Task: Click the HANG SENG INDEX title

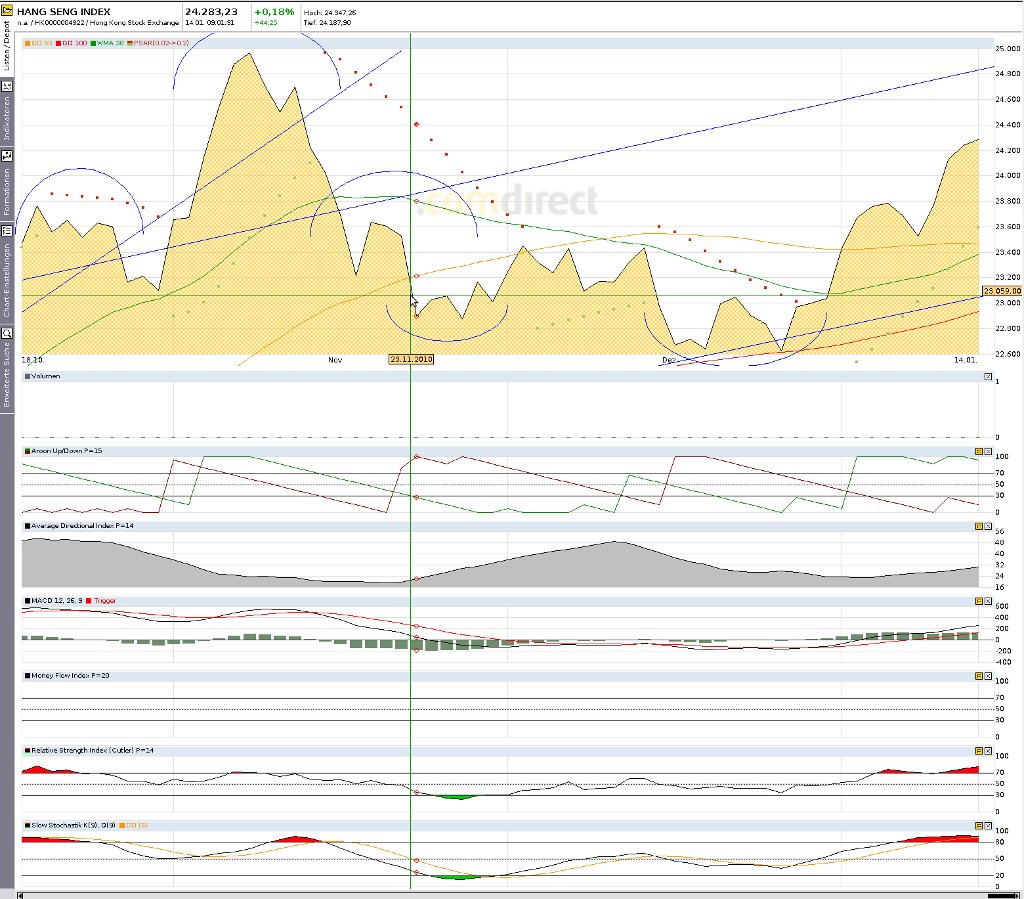Action: point(64,12)
